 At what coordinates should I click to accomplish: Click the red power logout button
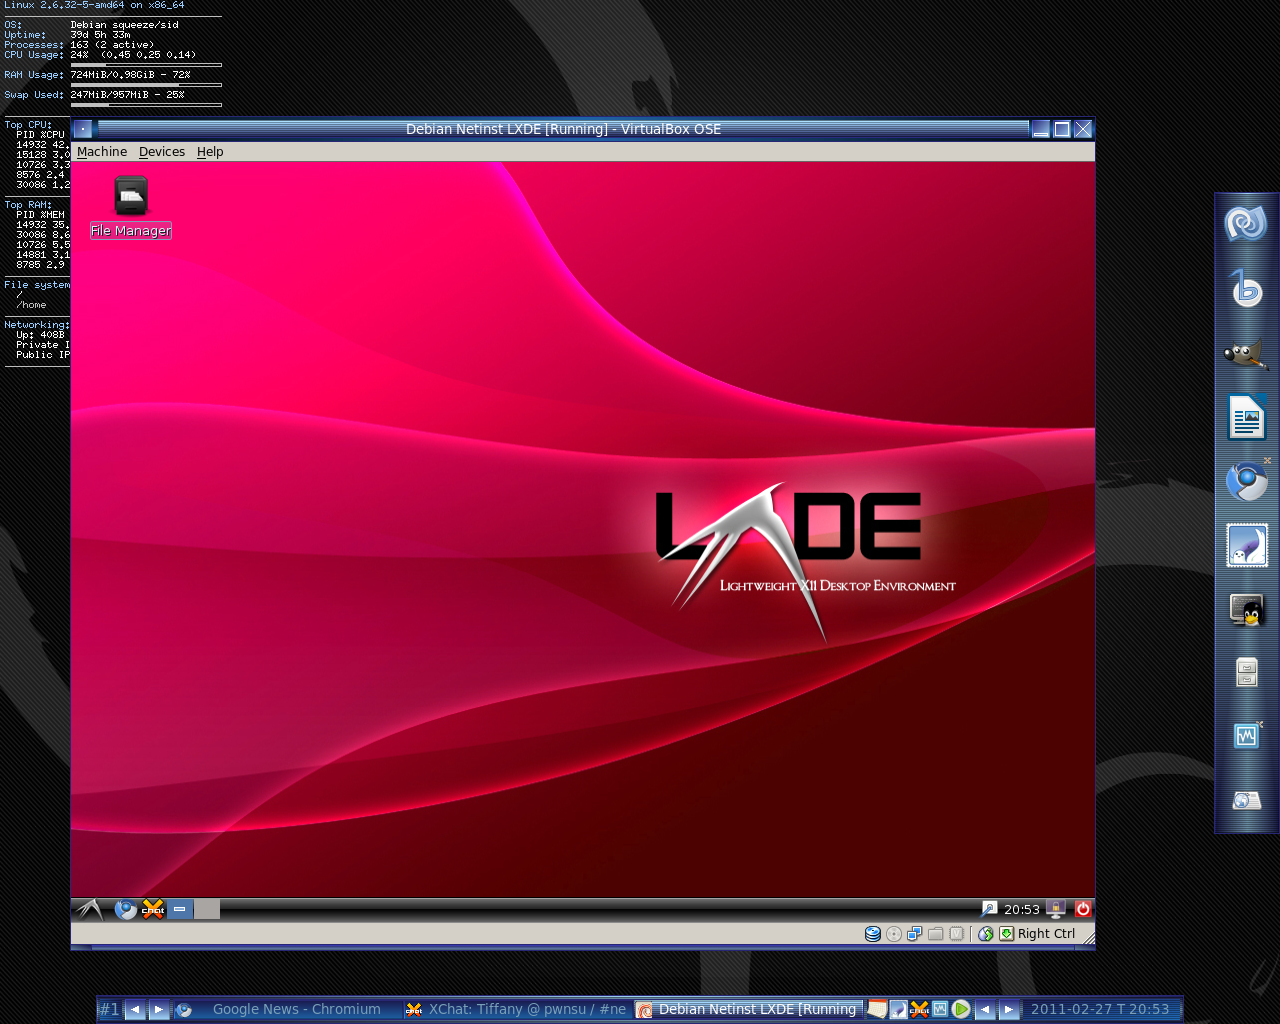[x=1083, y=909]
